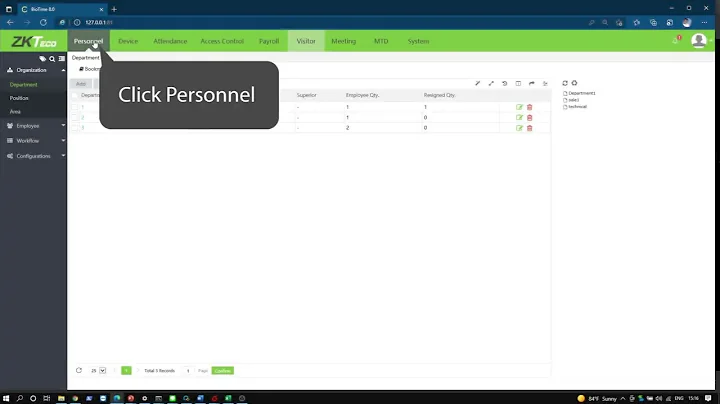Tick the checkbox for department row 2
Viewport: 720px width, 404px height.
coord(75,118)
